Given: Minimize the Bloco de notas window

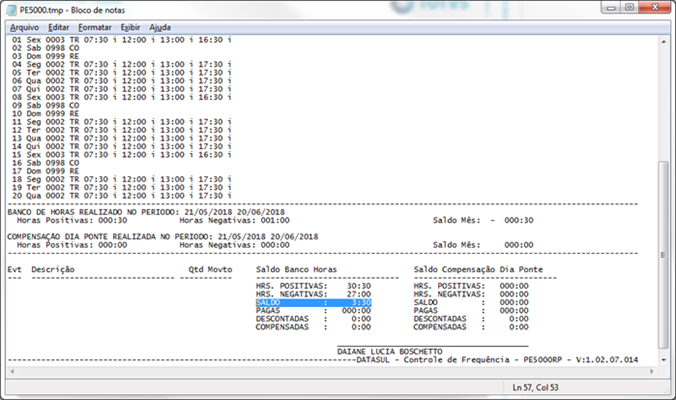Looking at the screenshot, I should 611,7.
